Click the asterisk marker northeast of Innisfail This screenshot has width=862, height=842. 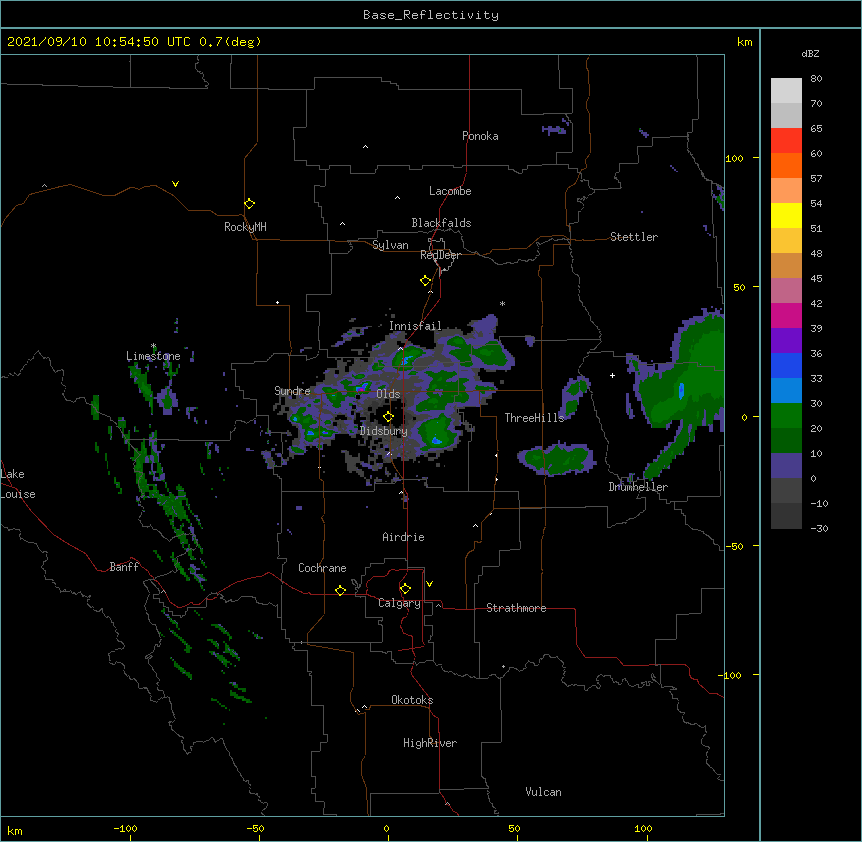(x=502, y=303)
